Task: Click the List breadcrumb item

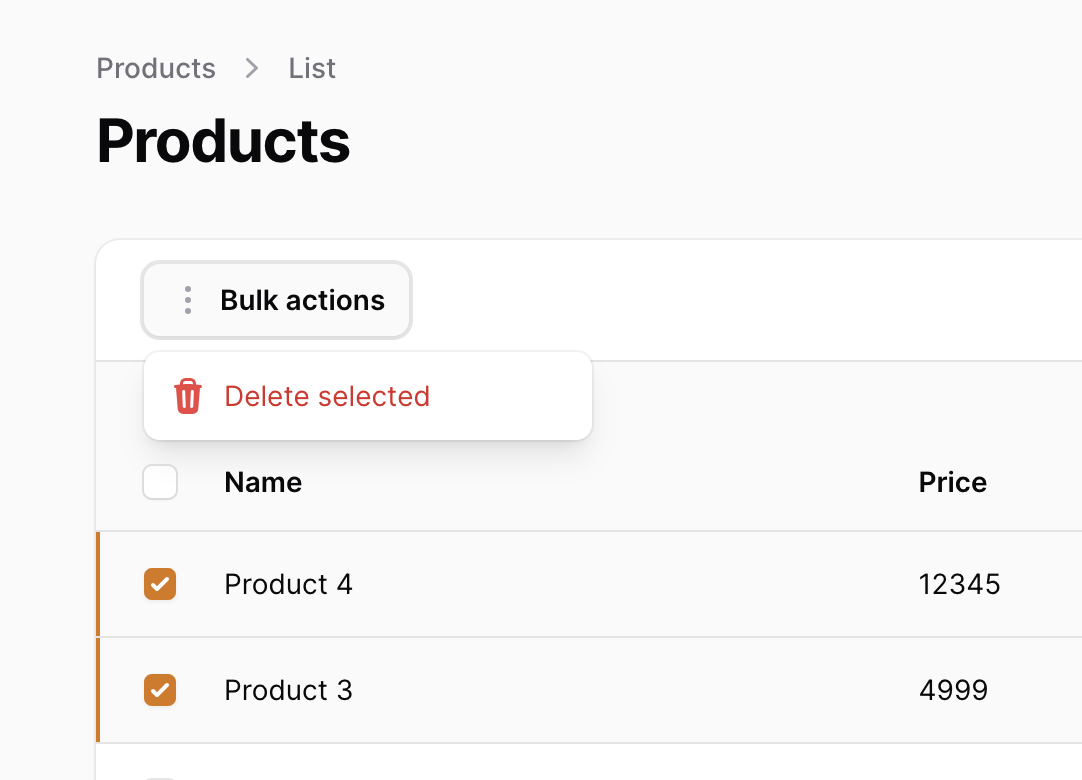Action: [312, 68]
